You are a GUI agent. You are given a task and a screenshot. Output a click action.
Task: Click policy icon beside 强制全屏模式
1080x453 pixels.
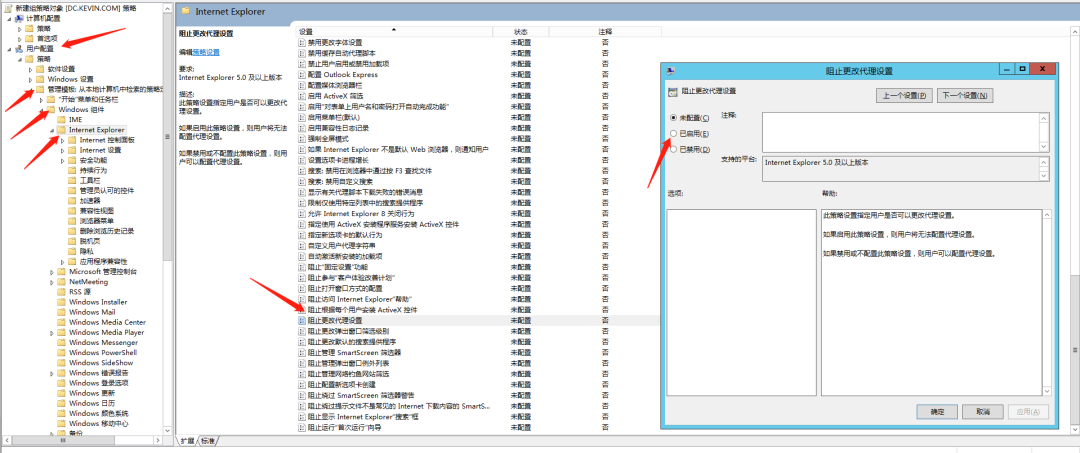pos(302,138)
